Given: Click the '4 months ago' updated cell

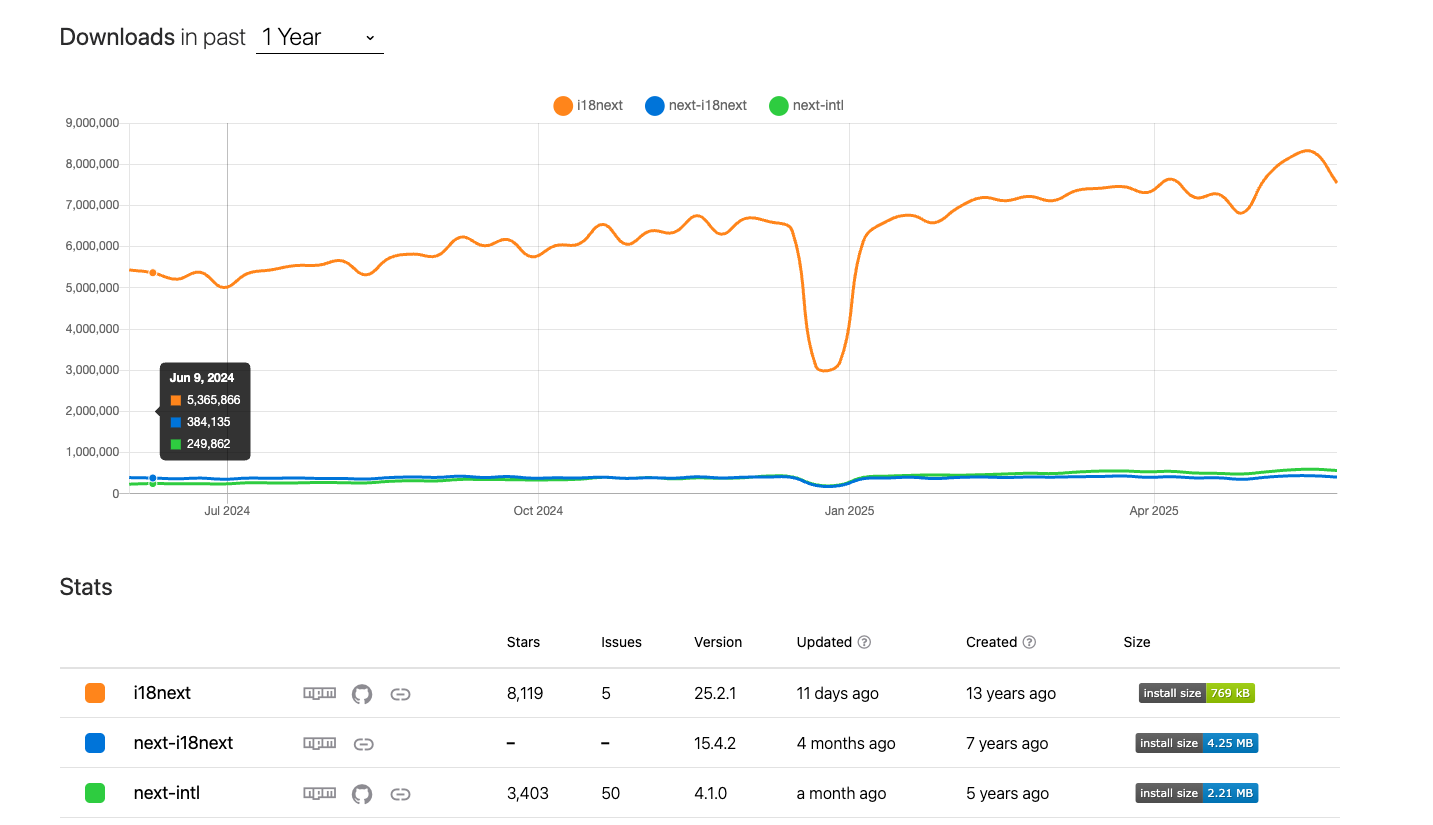Looking at the screenshot, I should tap(846, 743).
